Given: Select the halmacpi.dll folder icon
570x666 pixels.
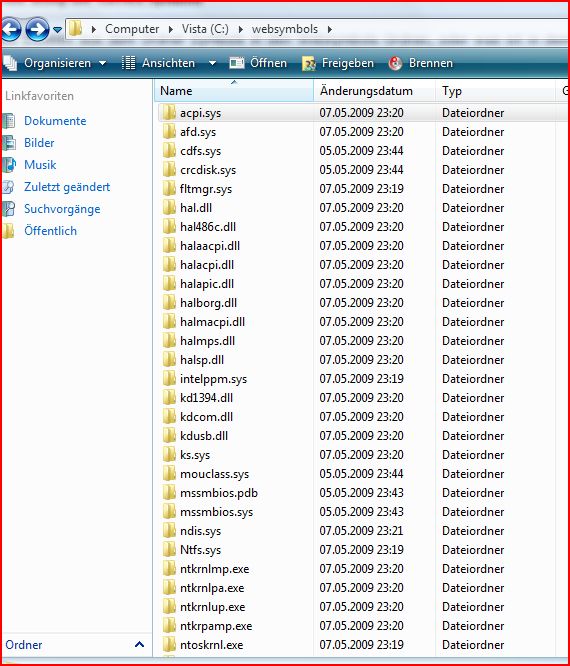Looking at the screenshot, I should tap(169, 322).
